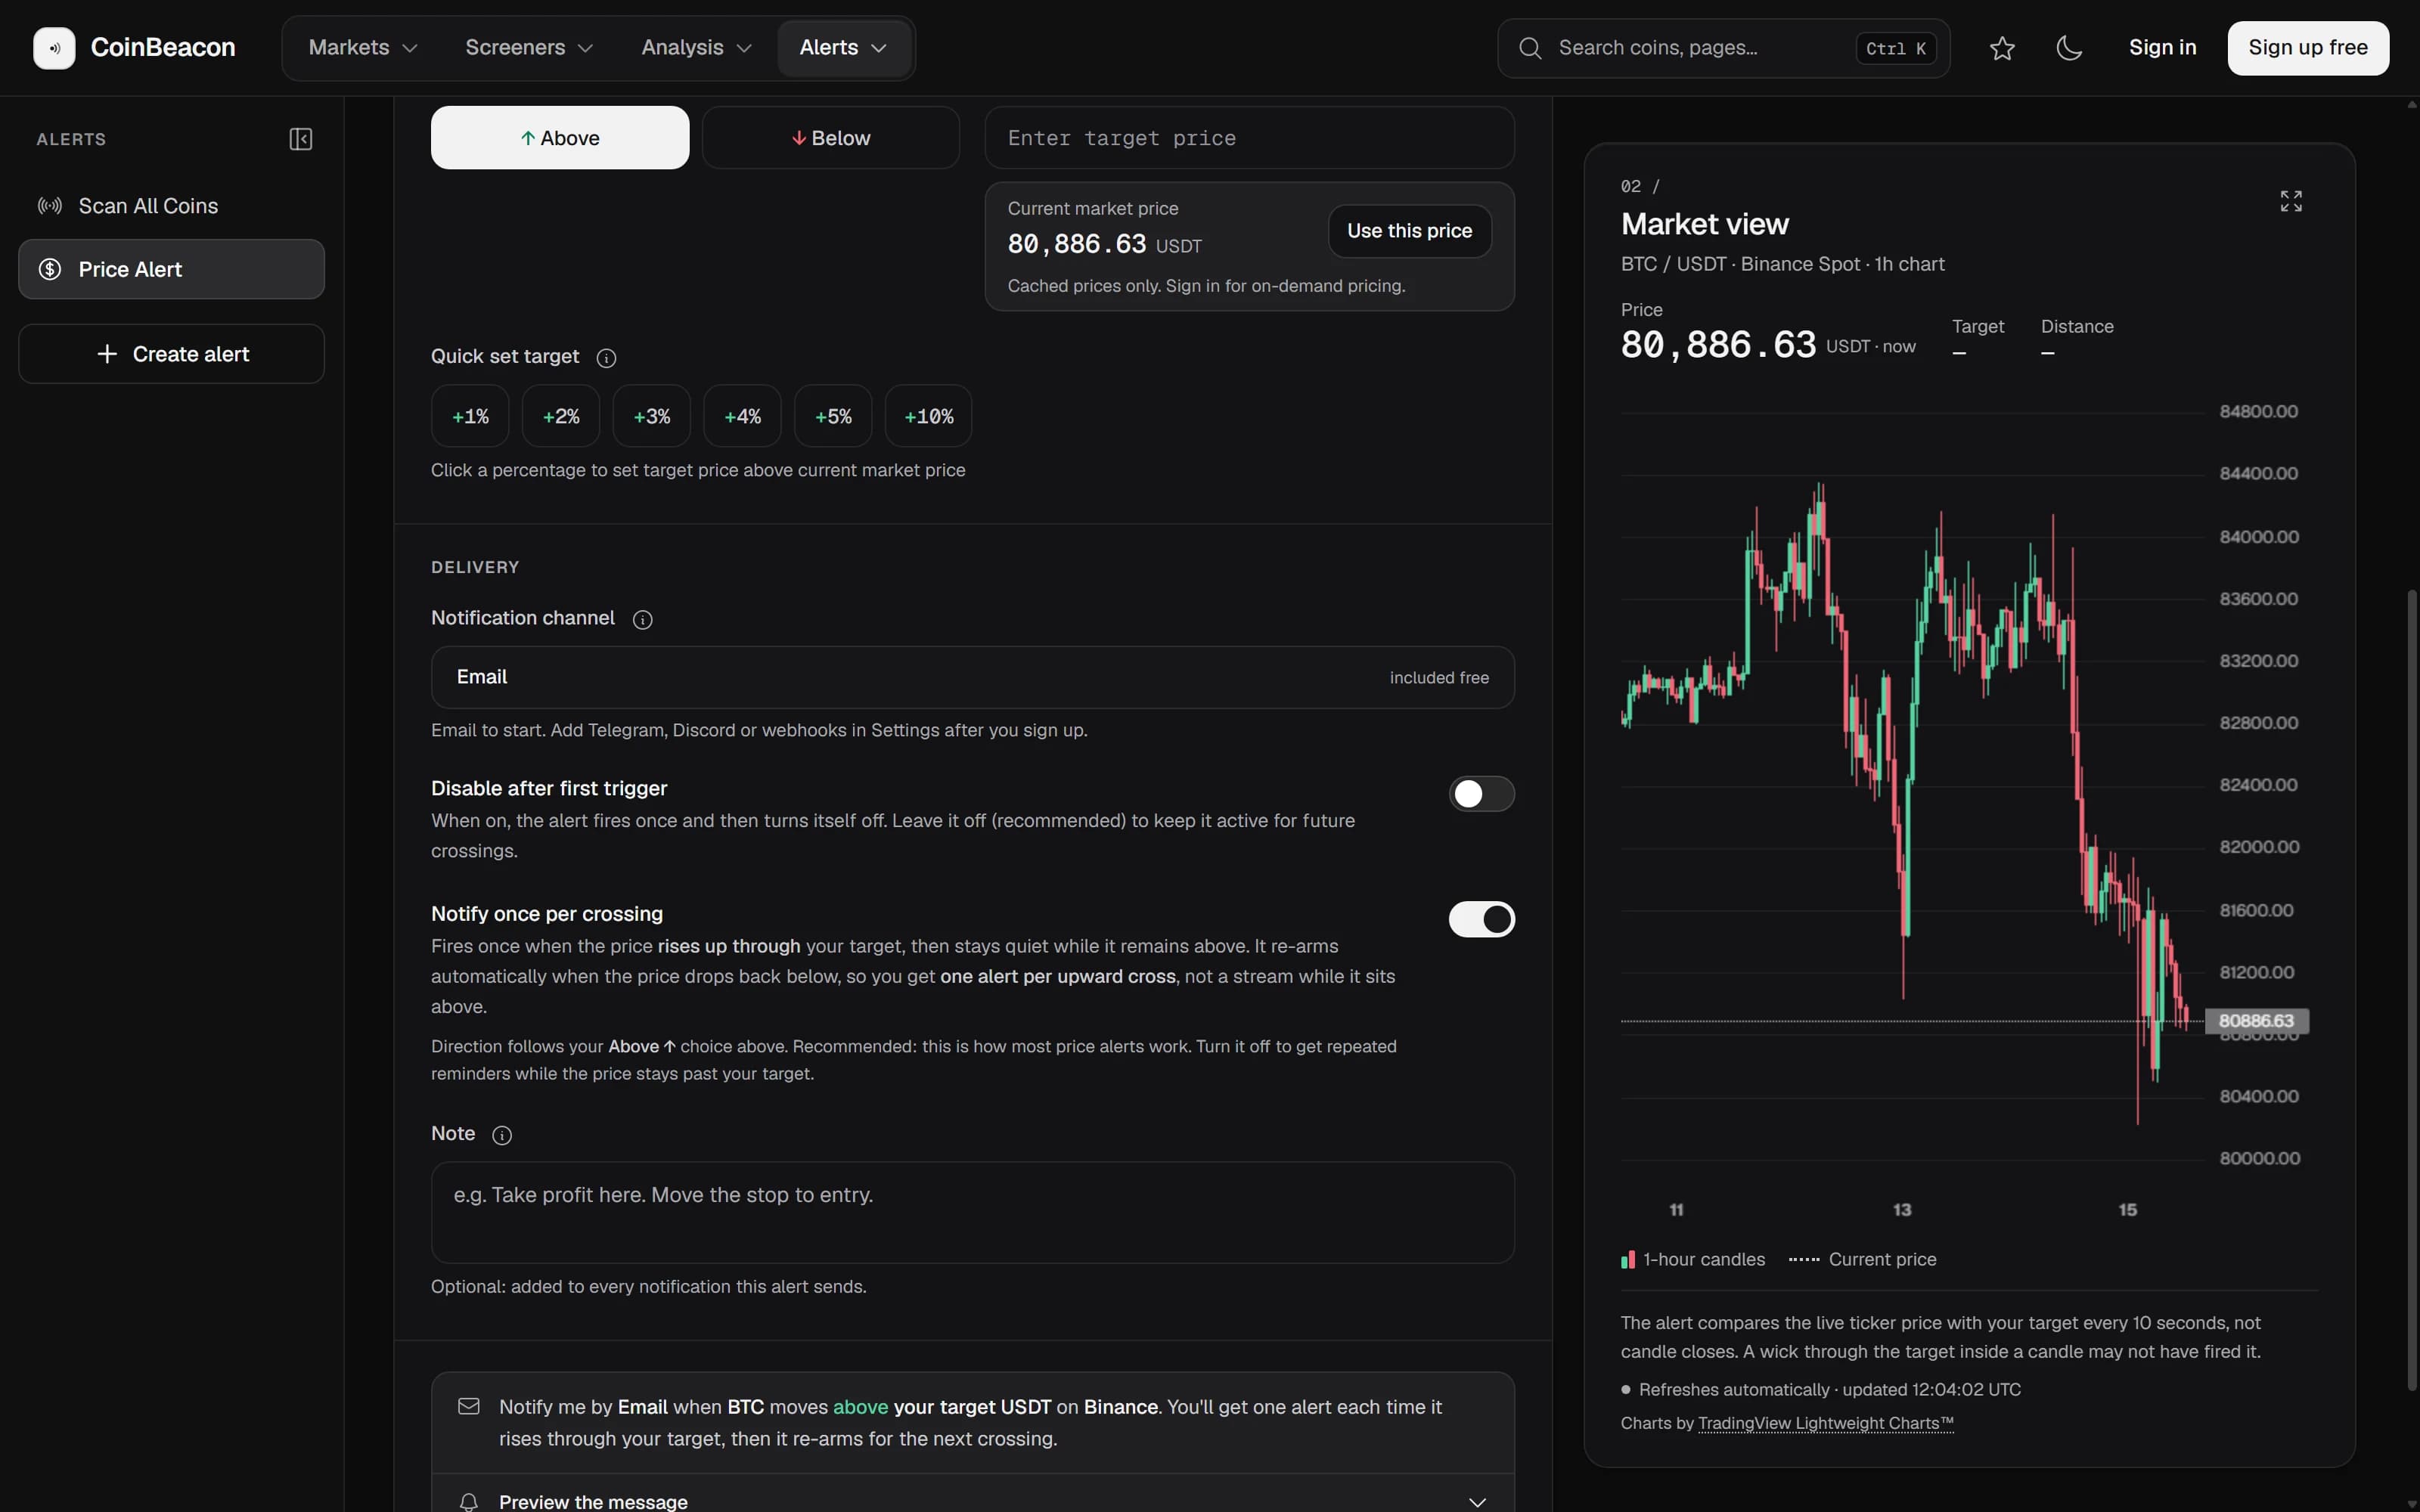
Task: Click the favorites star icon
Action: [2002, 48]
